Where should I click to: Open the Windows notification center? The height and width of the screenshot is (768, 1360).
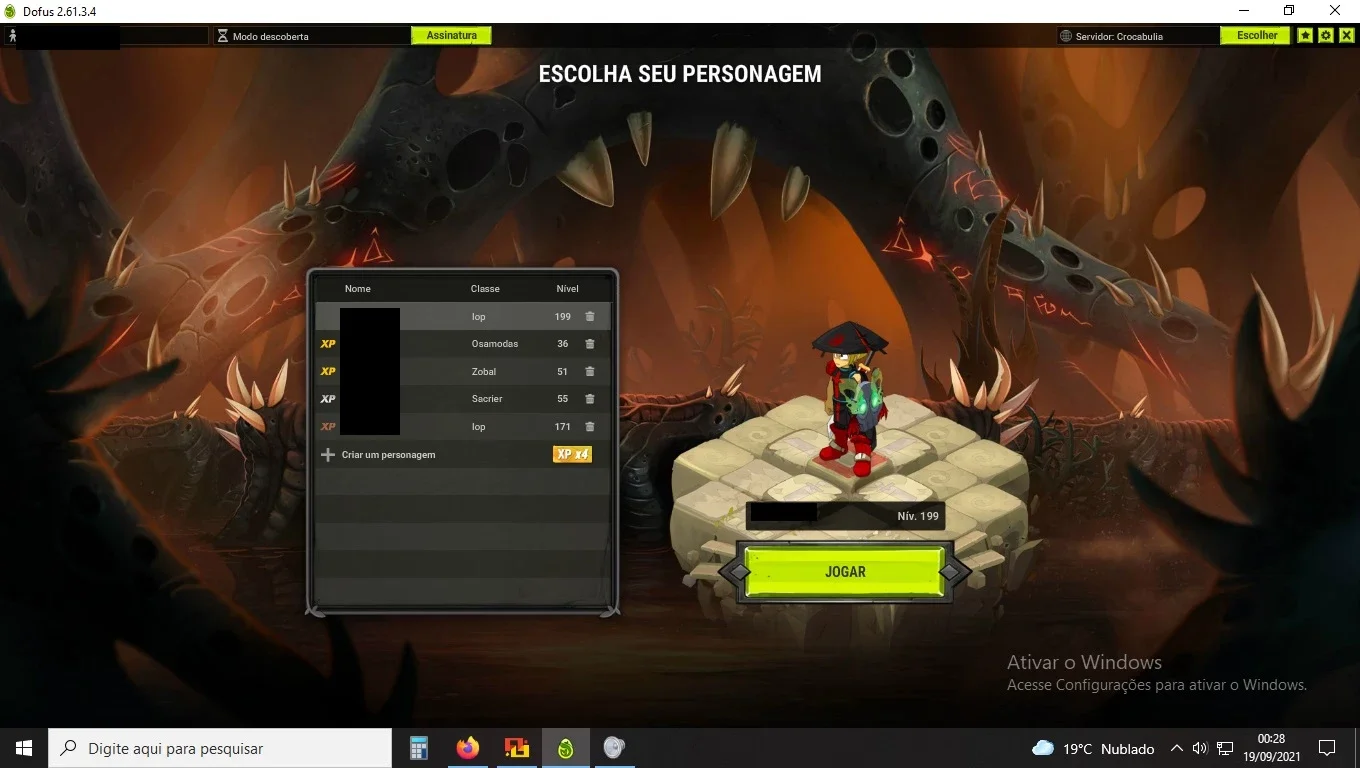coord(1327,748)
